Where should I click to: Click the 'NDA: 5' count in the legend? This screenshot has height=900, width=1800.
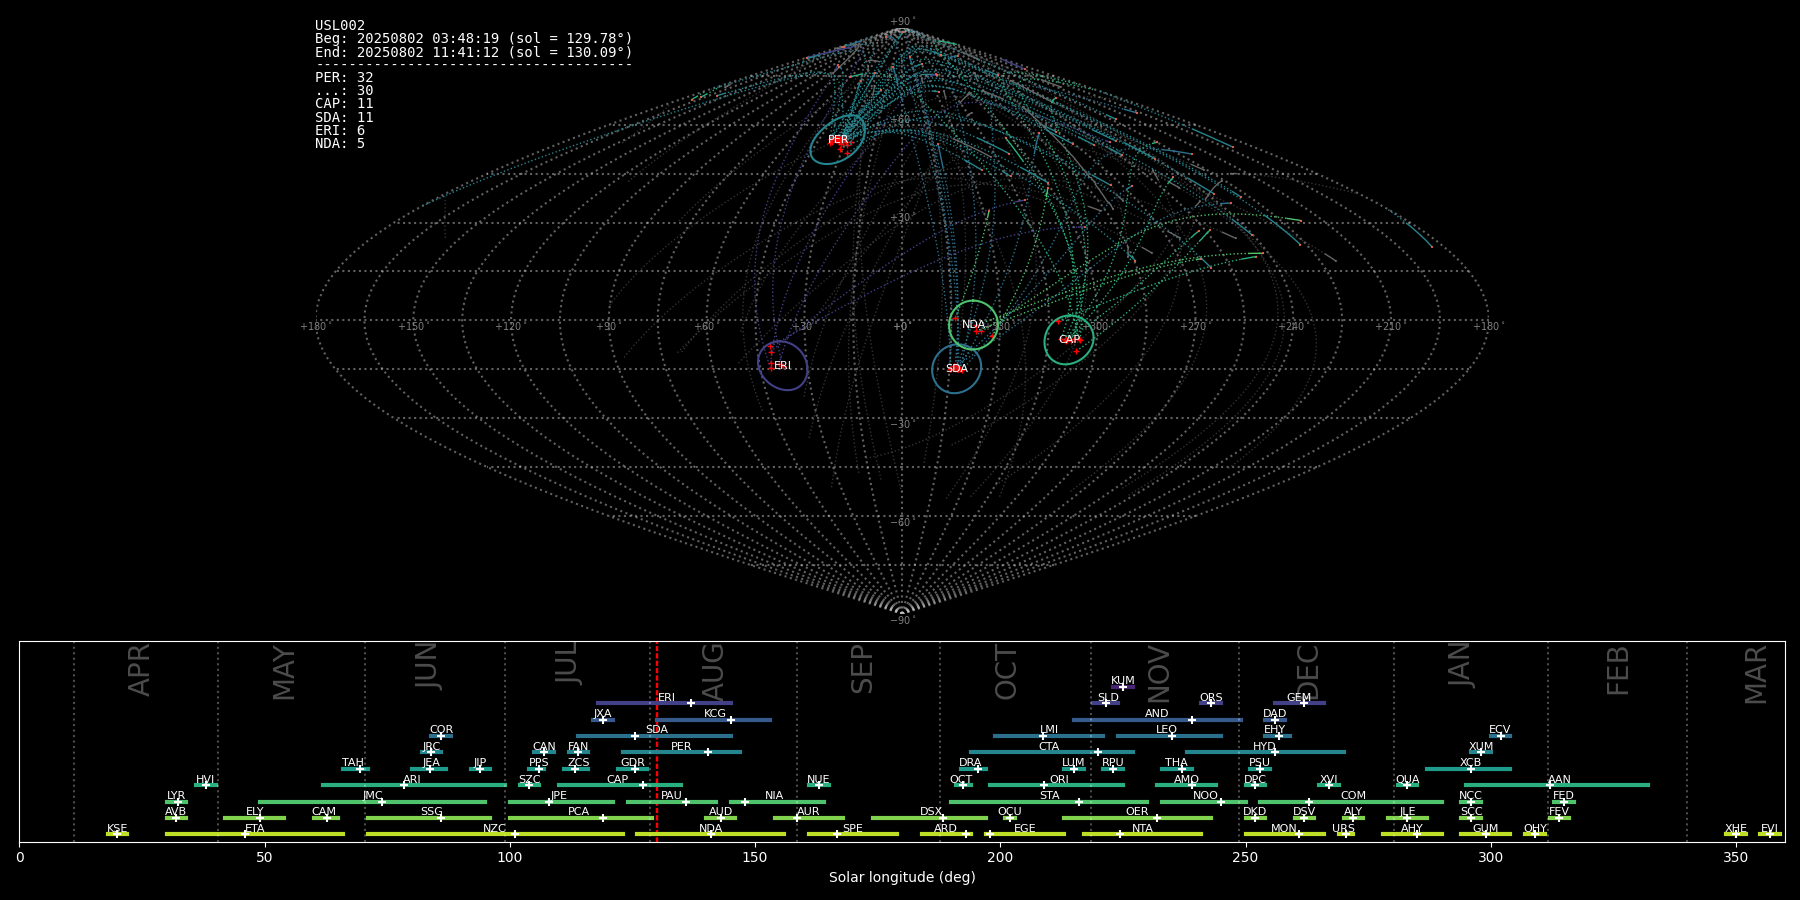point(340,144)
